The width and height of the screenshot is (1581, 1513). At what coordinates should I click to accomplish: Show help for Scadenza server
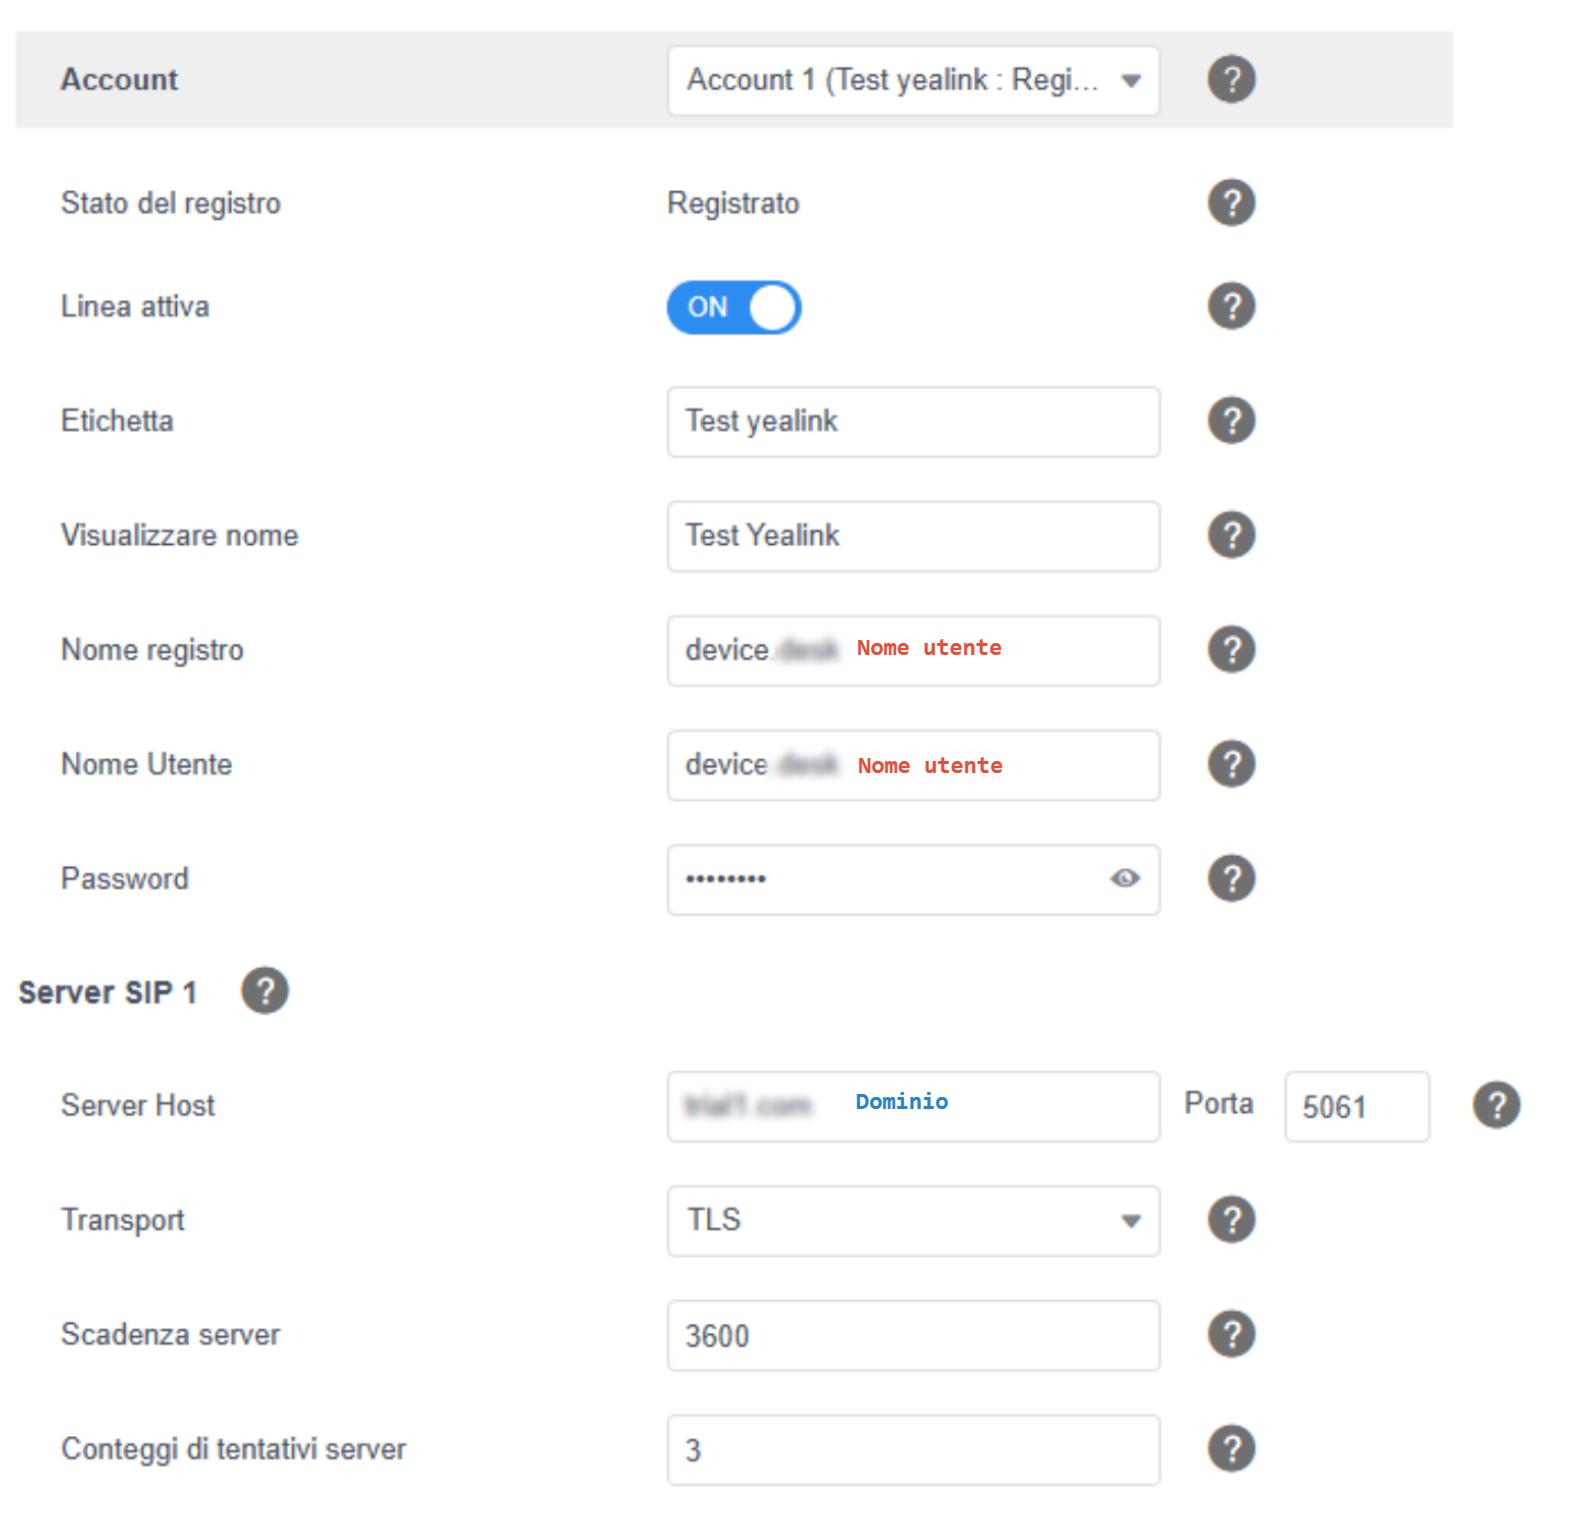[x=1231, y=1334]
